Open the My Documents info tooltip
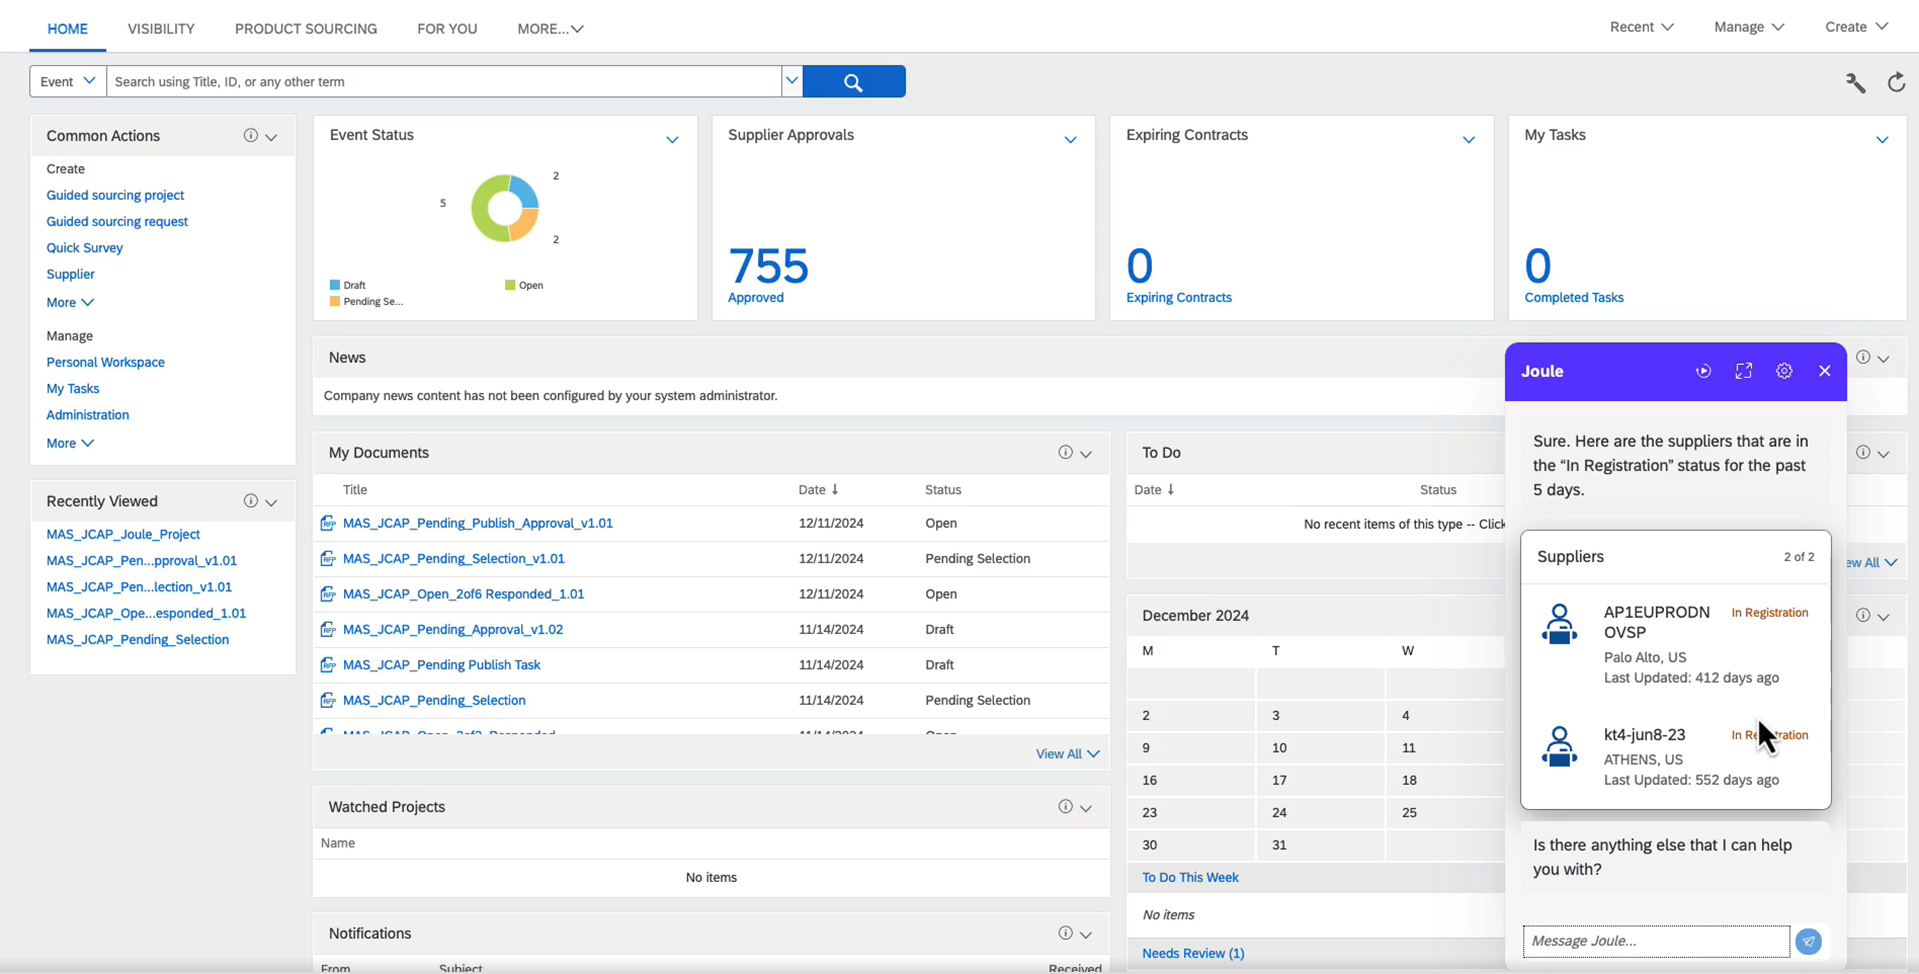This screenshot has width=1919, height=974. point(1065,452)
